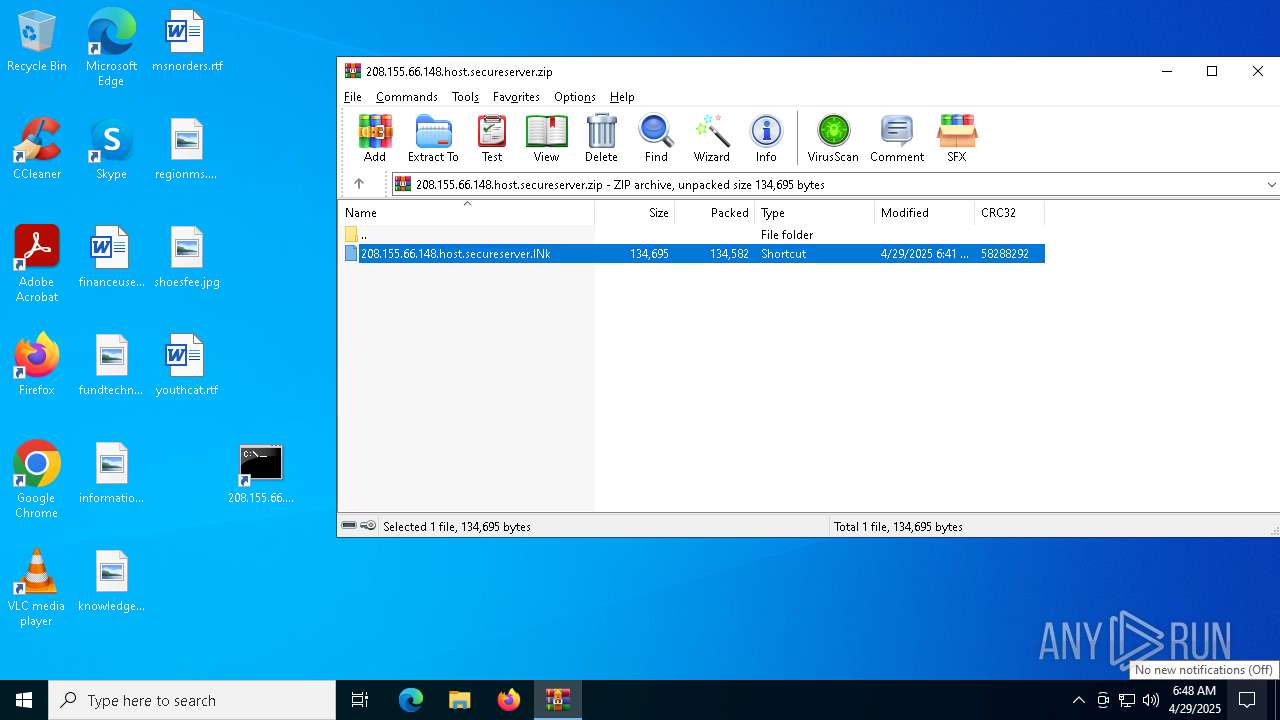Image resolution: width=1280 pixels, height=720 pixels.
Task: Click the drive/key icon in status bar
Action: (359, 526)
